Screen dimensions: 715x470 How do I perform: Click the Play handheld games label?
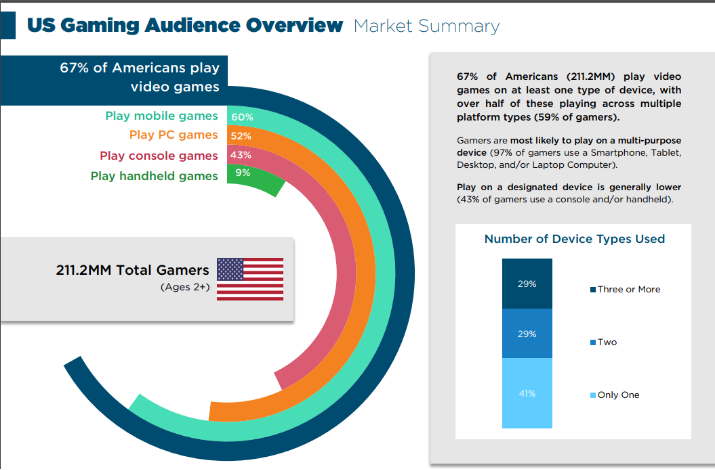coord(154,176)
